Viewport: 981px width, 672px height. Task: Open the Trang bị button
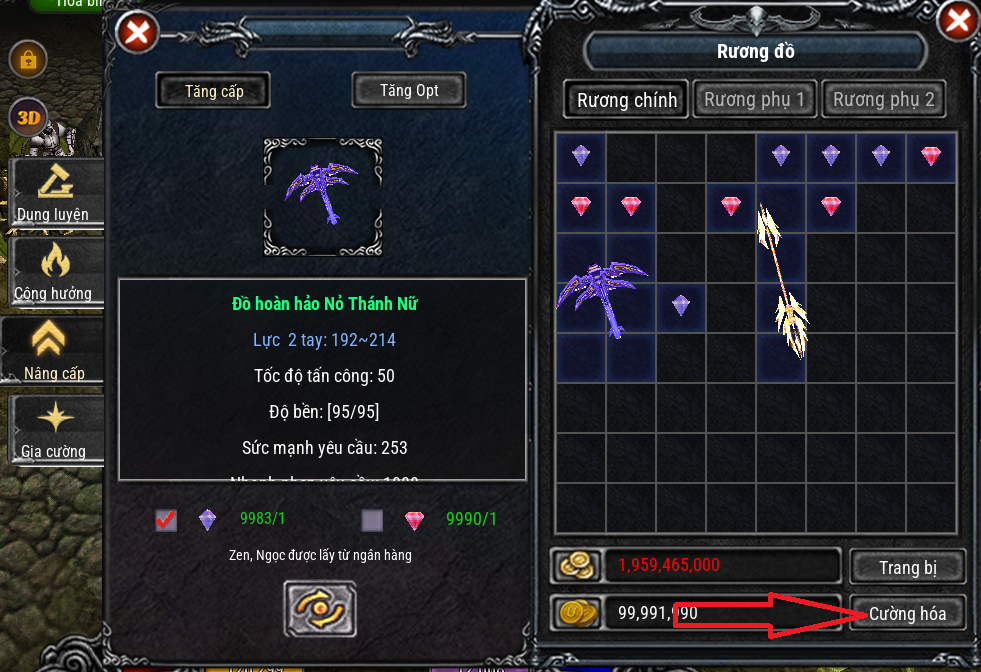point(907,567)
